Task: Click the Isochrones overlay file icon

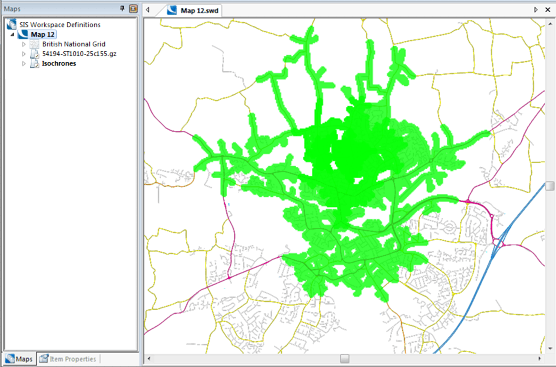Action: [34, 64]
